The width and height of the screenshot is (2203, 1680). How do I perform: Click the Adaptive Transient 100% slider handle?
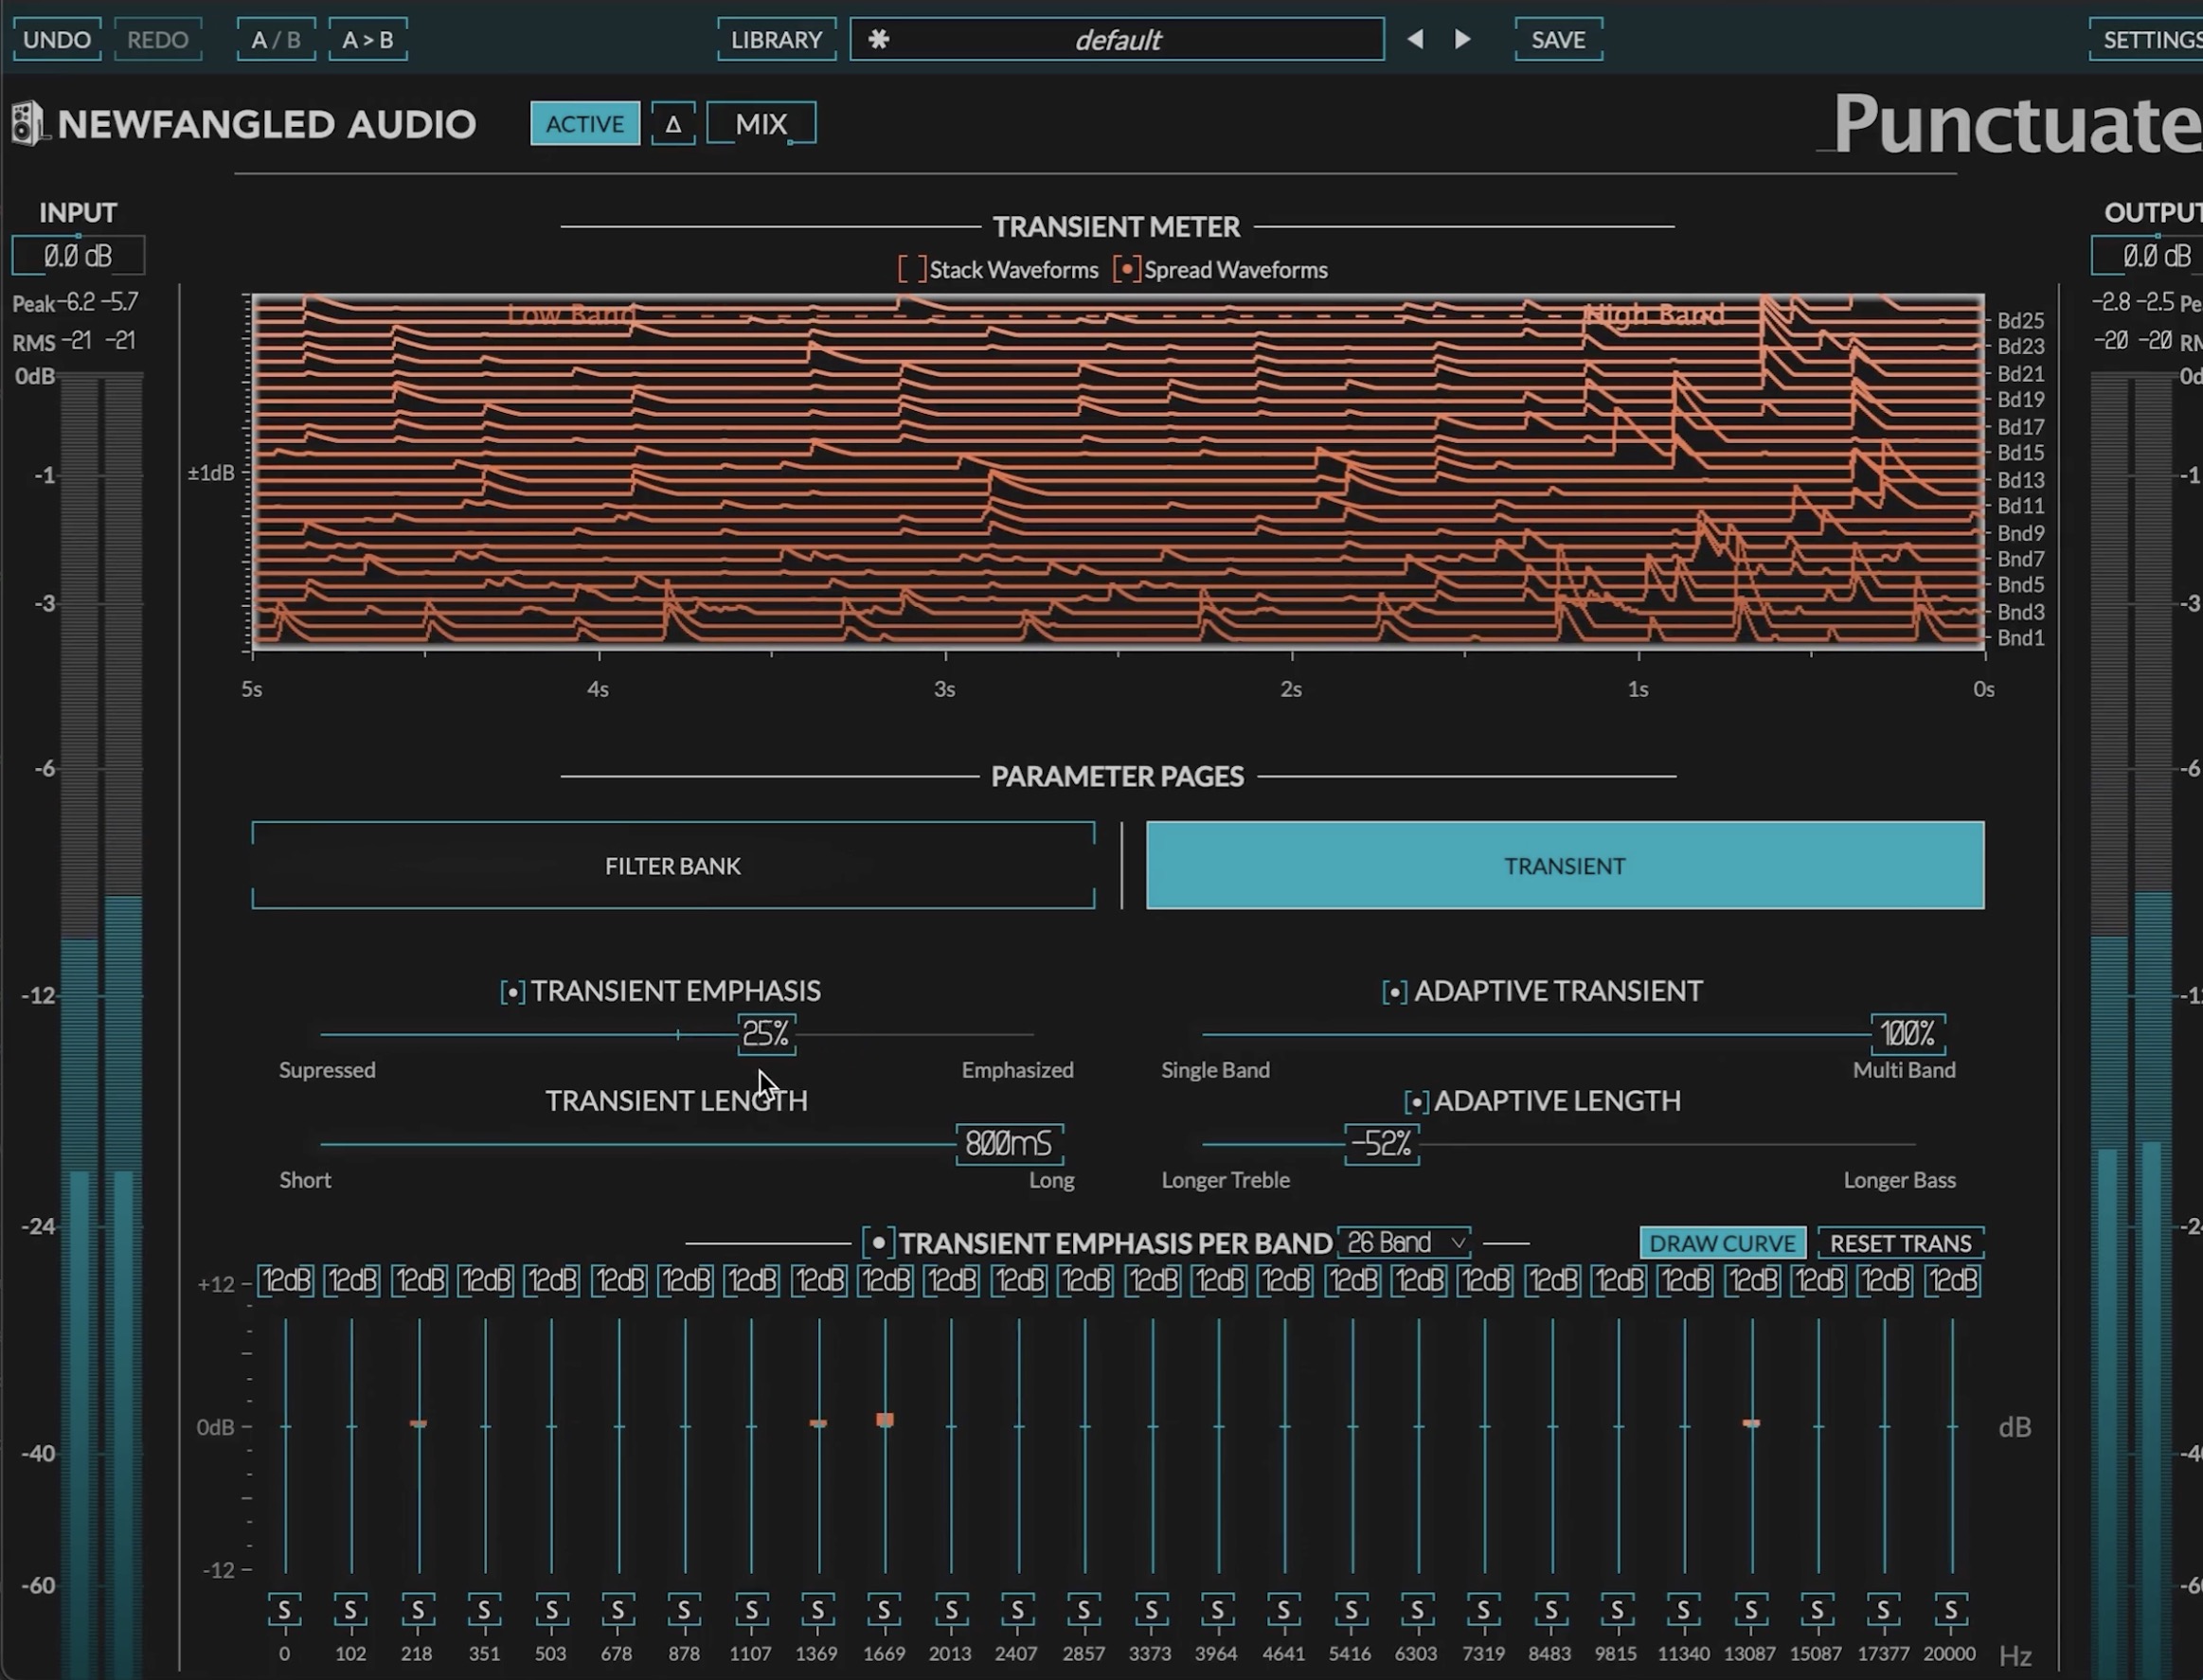pyautogui.click(x=1909, y=1034)
